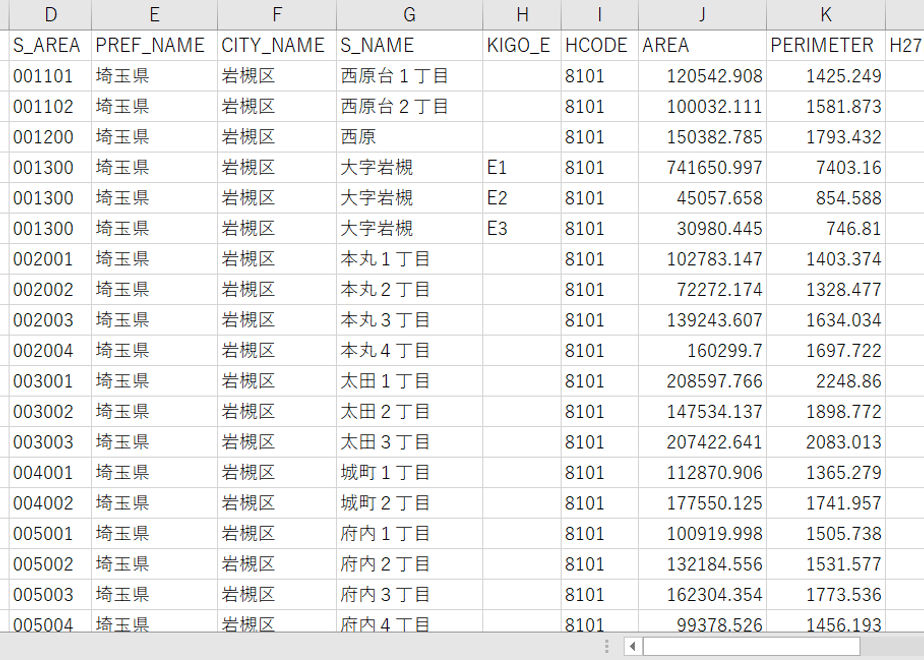This screenshot has height=660, width=924.
Task: Select column K header
Action: point(826,15)
